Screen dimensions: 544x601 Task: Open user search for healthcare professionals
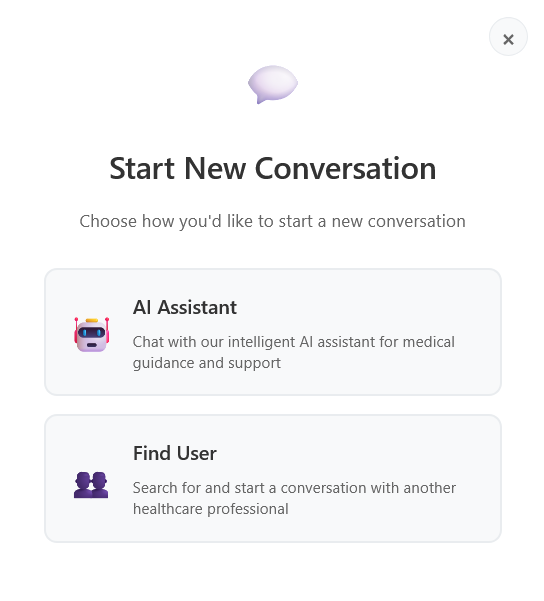(x=273, y=478)
